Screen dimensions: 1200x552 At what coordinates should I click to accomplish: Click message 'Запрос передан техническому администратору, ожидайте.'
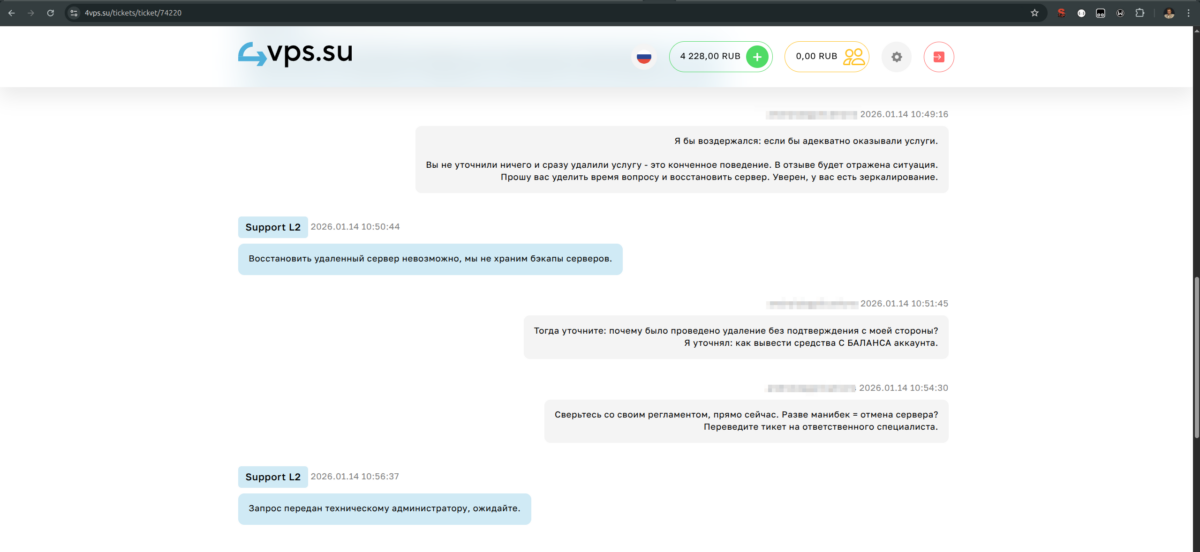pos(385,508)
